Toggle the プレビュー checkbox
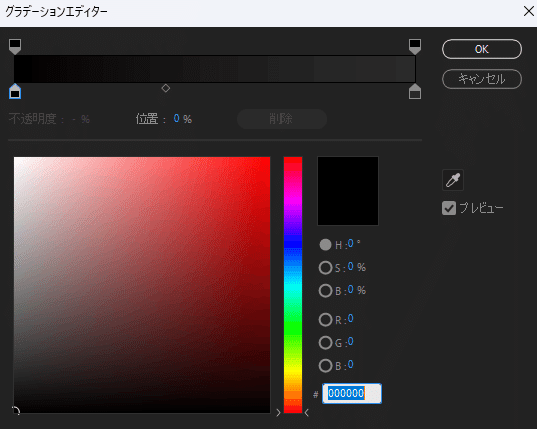 [x=449, y=208]
